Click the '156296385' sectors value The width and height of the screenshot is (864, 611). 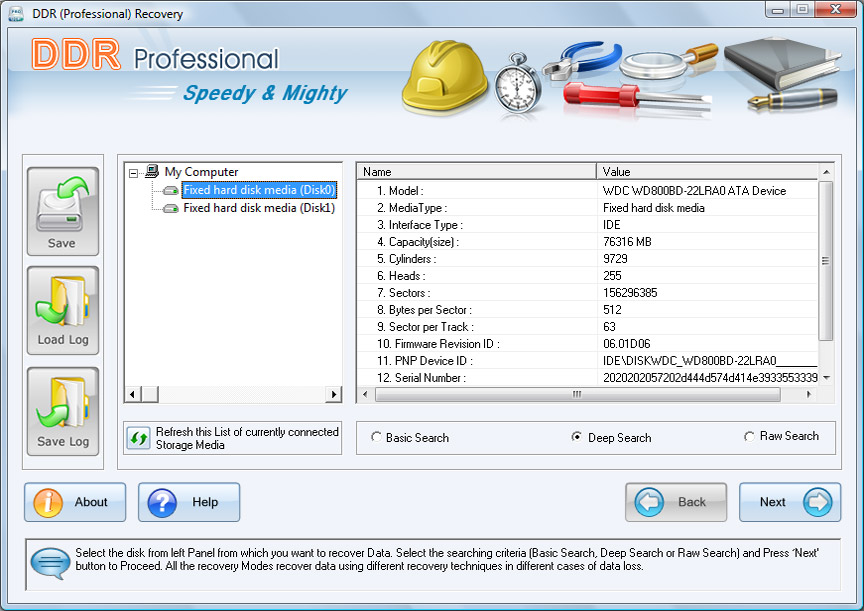click(x=630, y=293)
